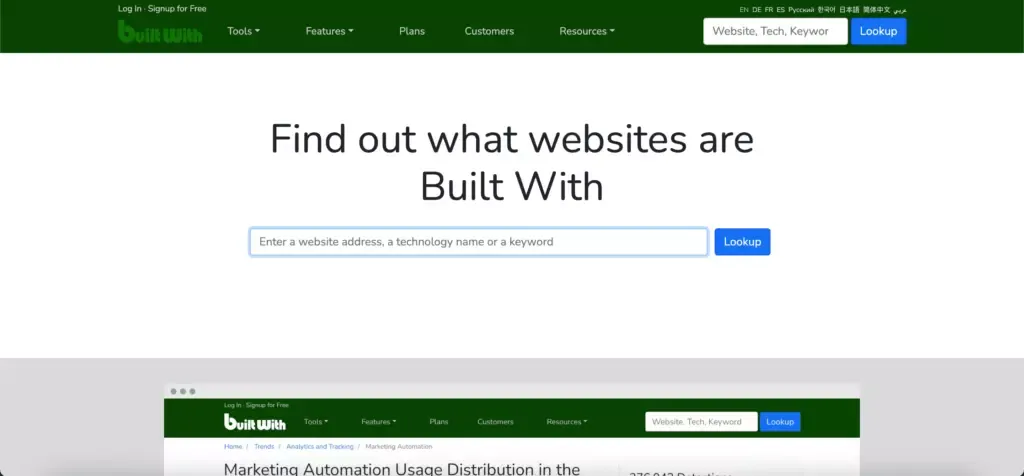Open the Tools dropdown menu
The image size is (1024, 476).
point(243,31)
